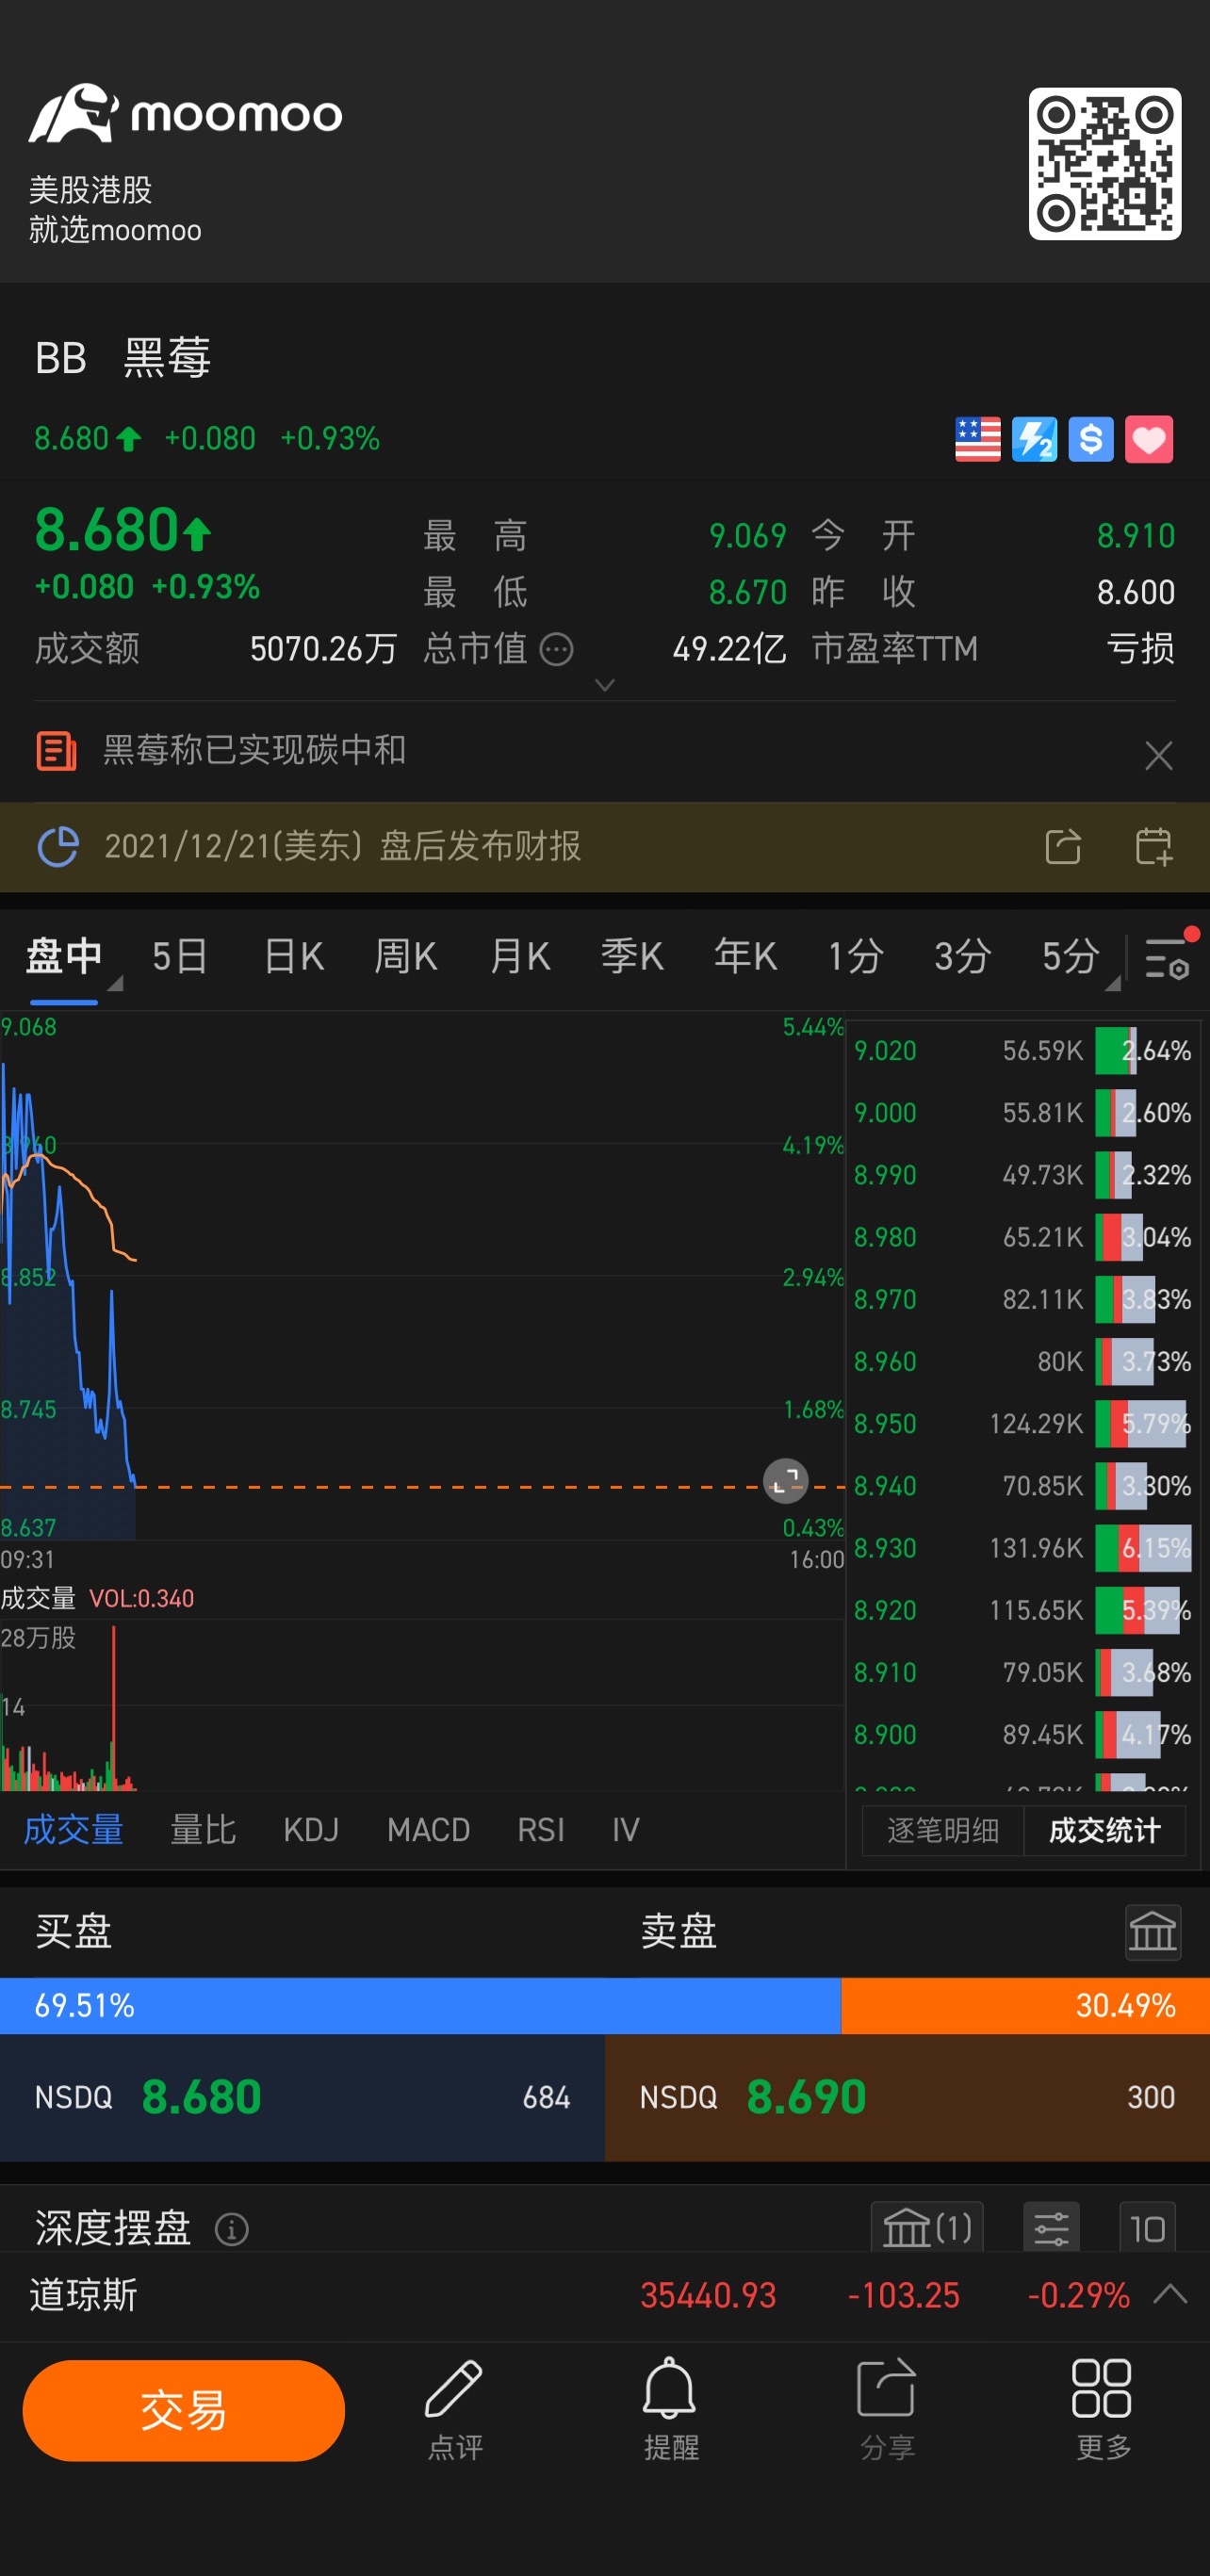The width and height of the screenshot is (1210, 2576).
Task: Select the RSI indicator
Action: 541,1829
